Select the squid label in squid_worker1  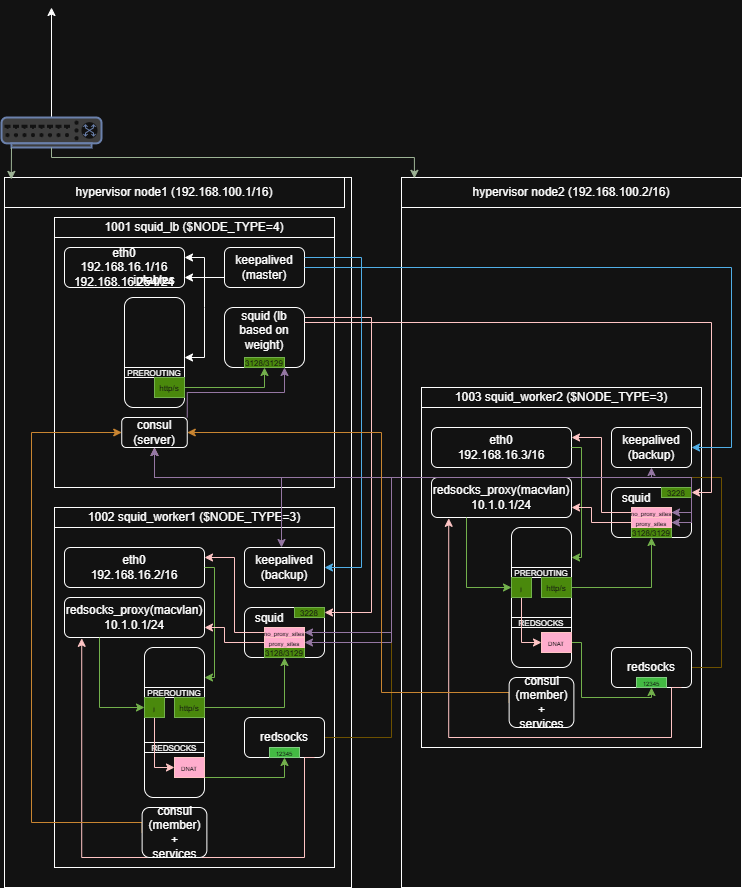[269, 618]
